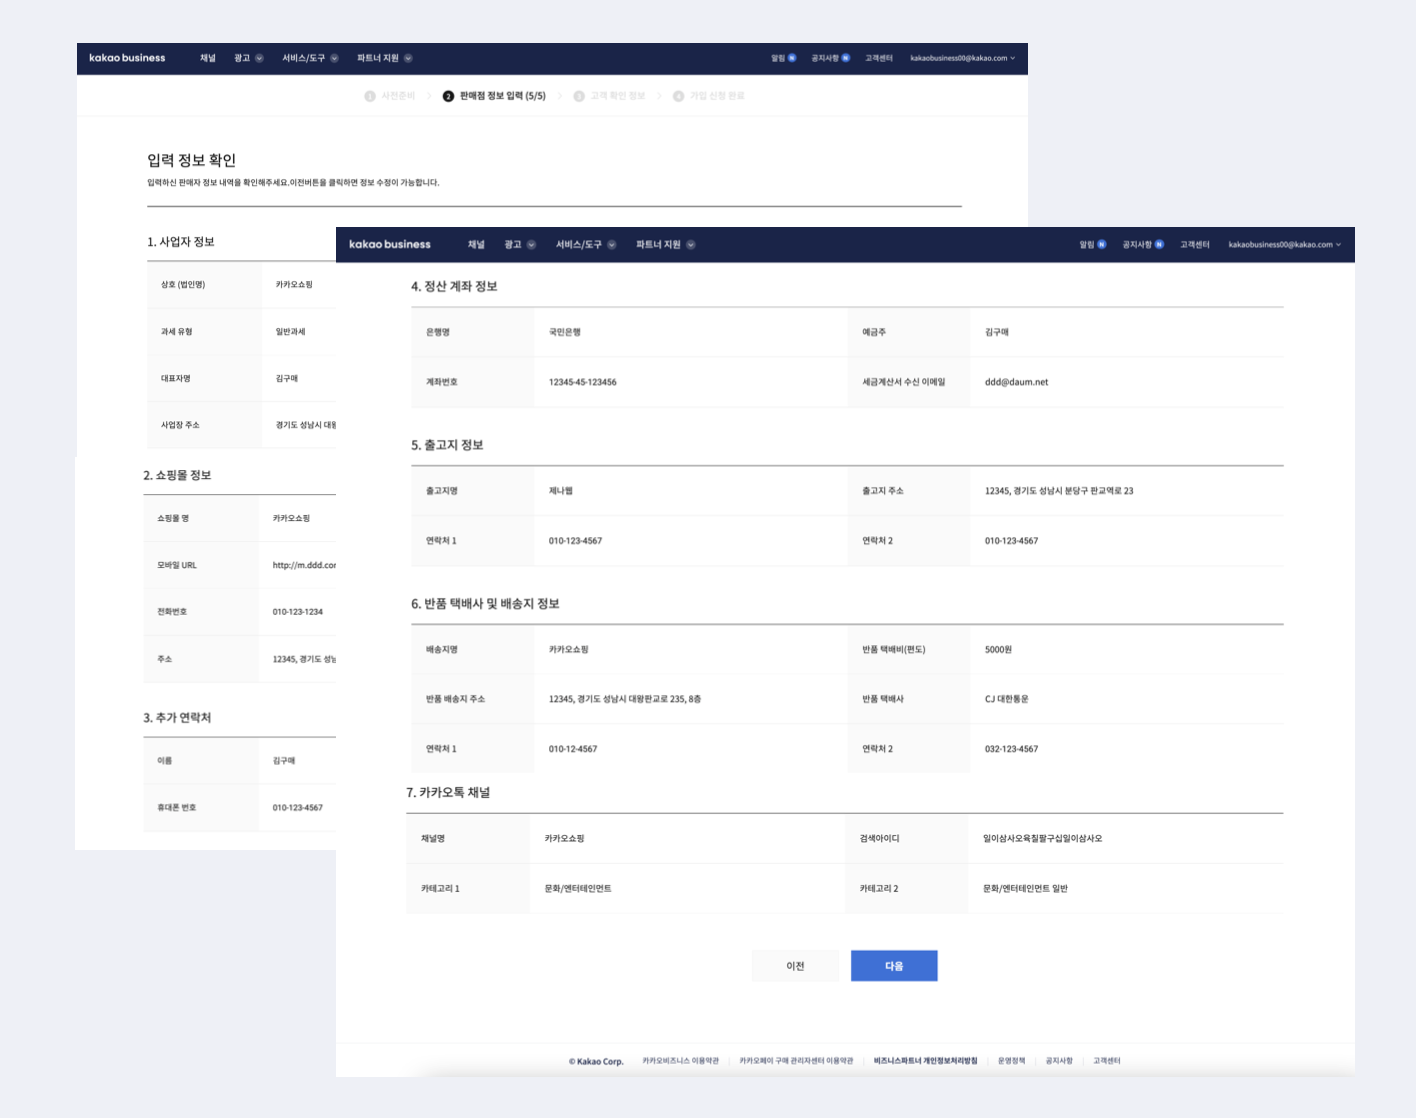
Task: Click contact value 032-123-4567
Action: (1011, 749)
